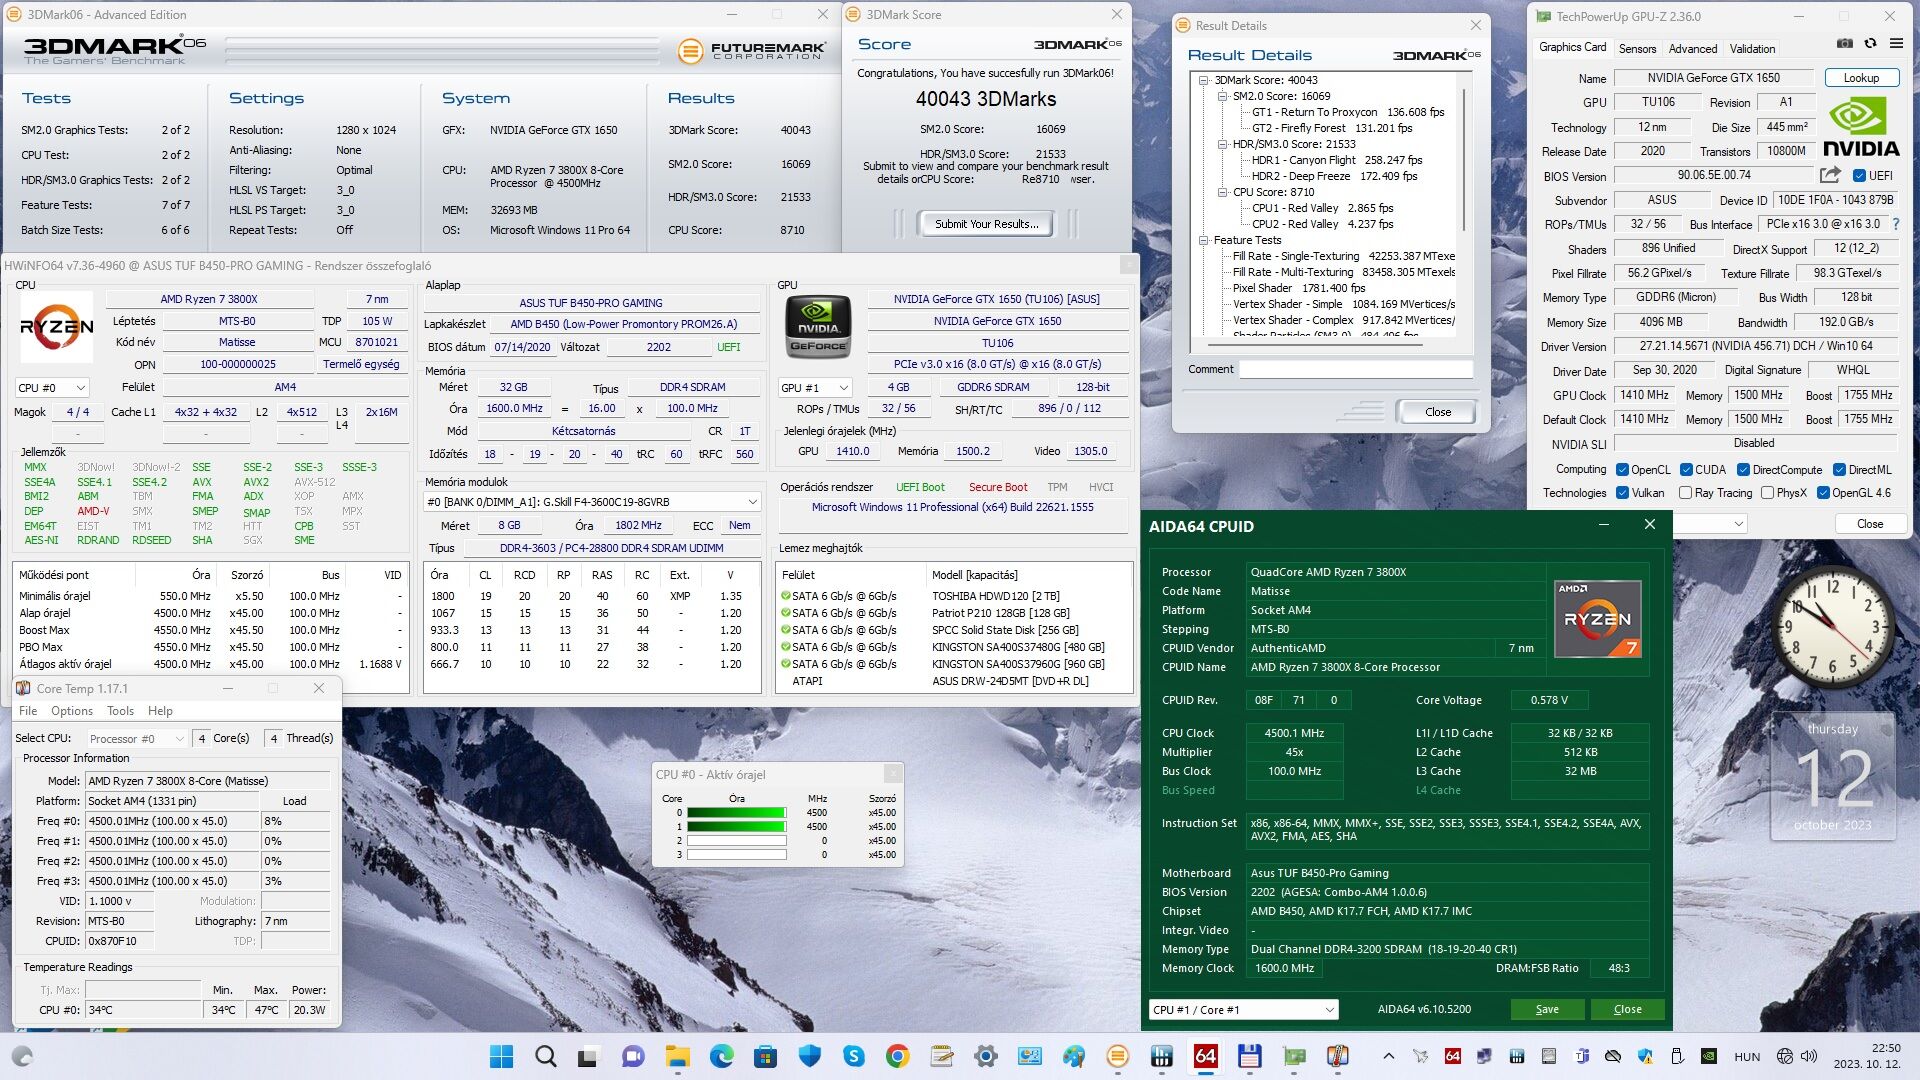Click Close button in AIDA64 CPUID

[1627, 1010]
